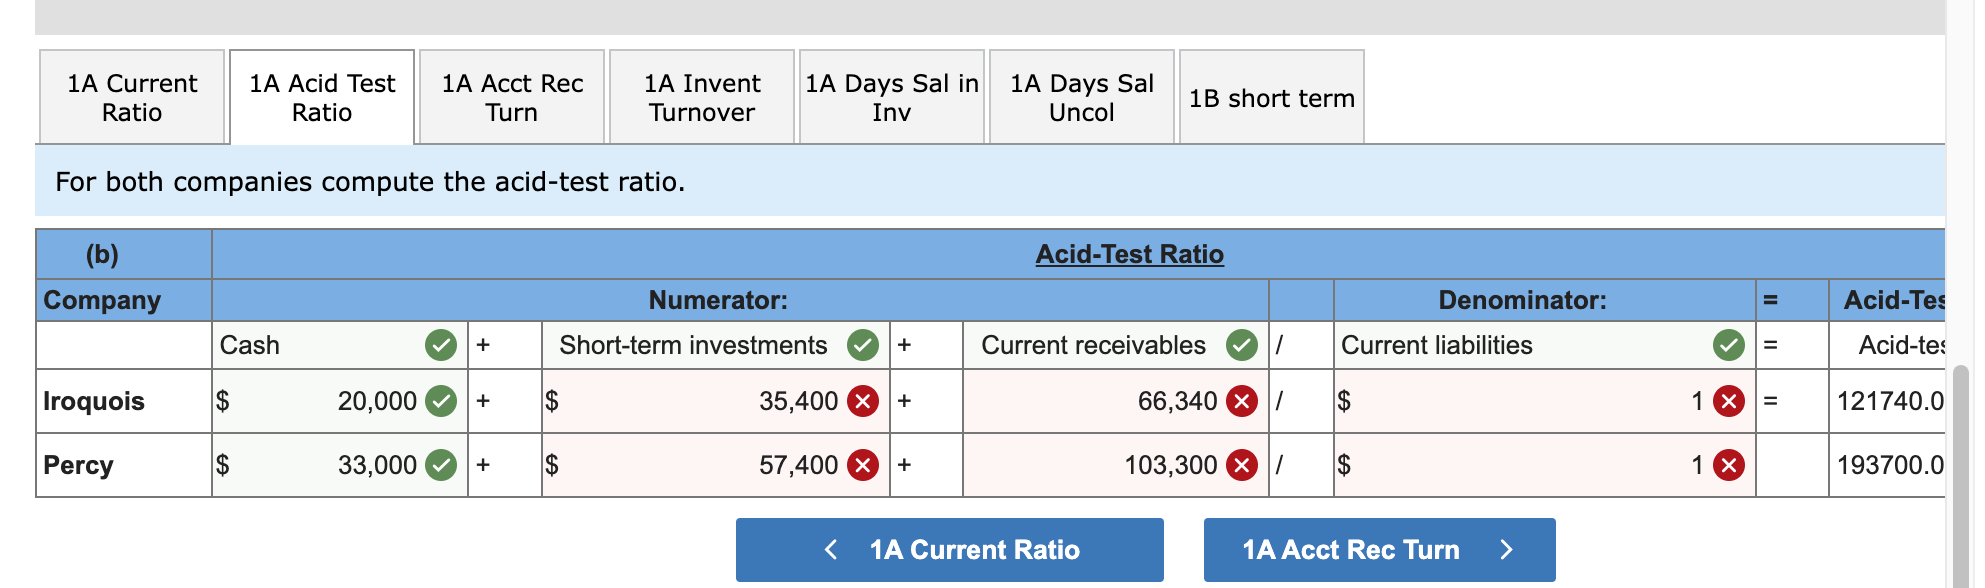Click the green check beside Short-term investments

[x=863, y=345]
